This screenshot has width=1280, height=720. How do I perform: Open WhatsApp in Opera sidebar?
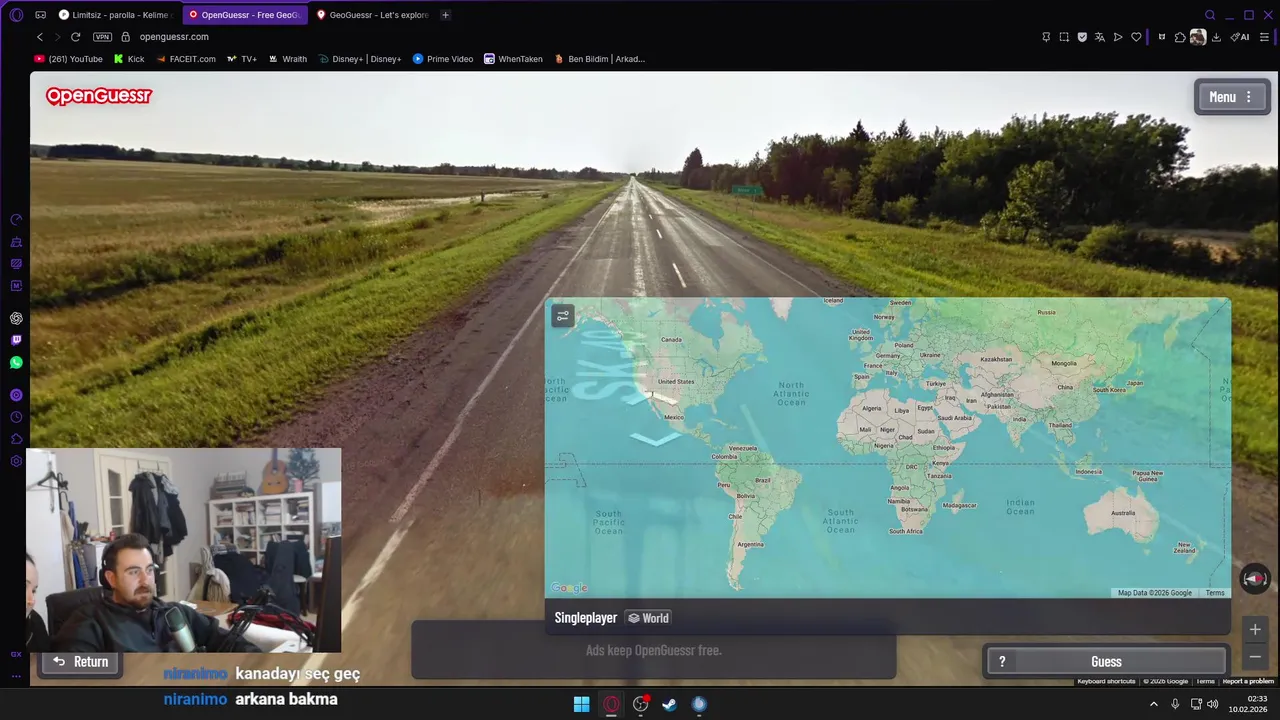click(16, 362)
